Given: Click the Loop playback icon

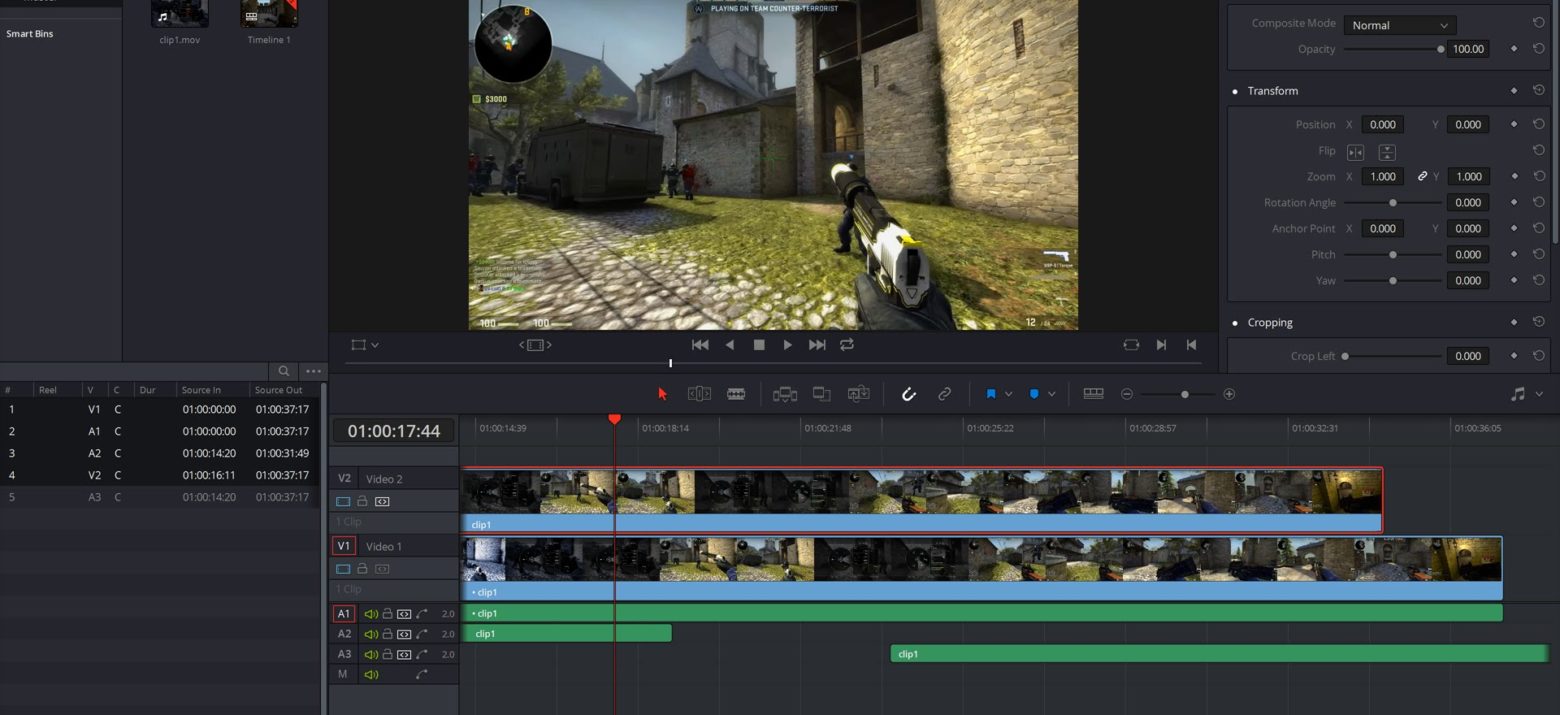Looking at the screenshot, I should [847, 344].
